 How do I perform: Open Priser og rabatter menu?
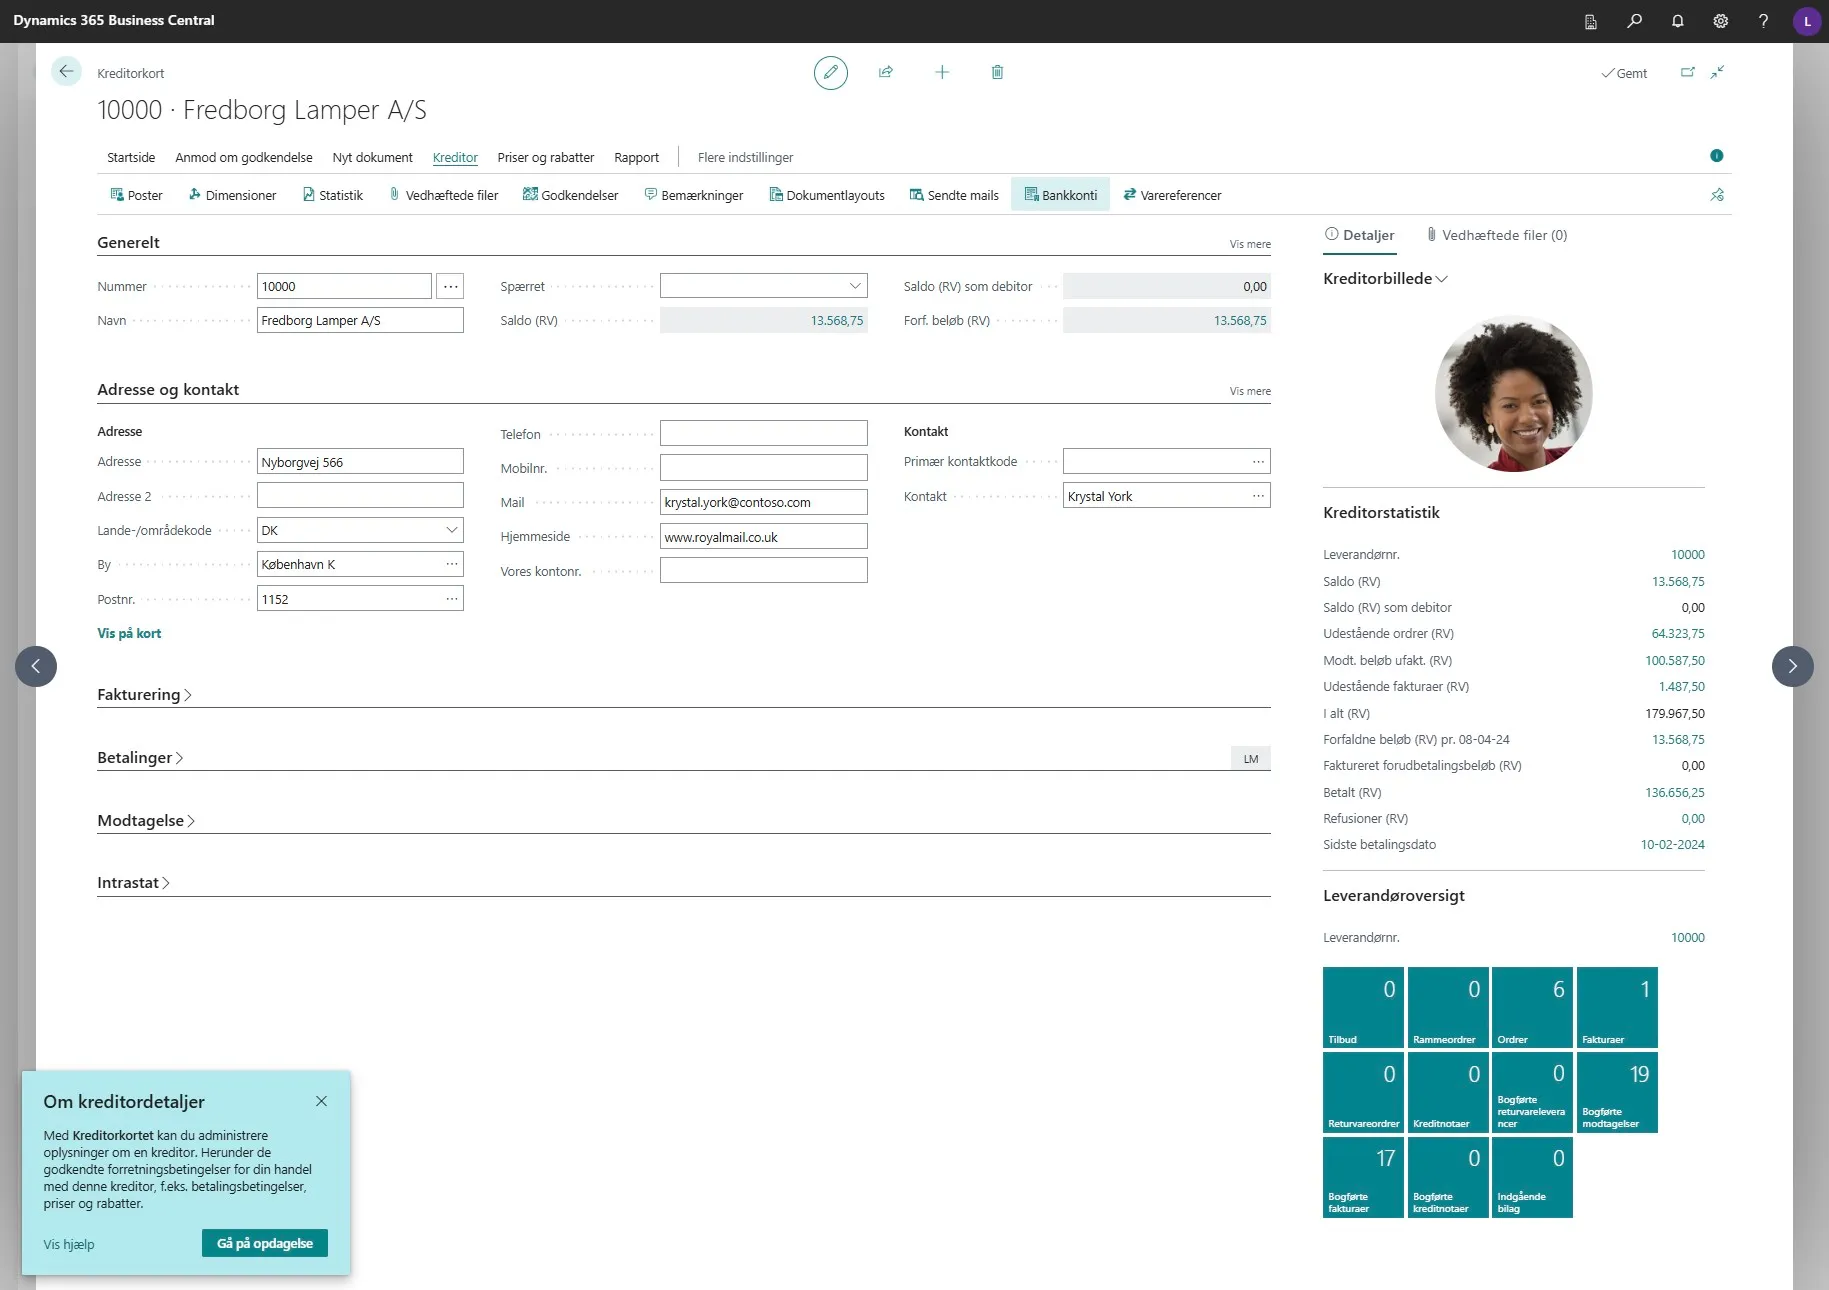(x=545, y=157)
